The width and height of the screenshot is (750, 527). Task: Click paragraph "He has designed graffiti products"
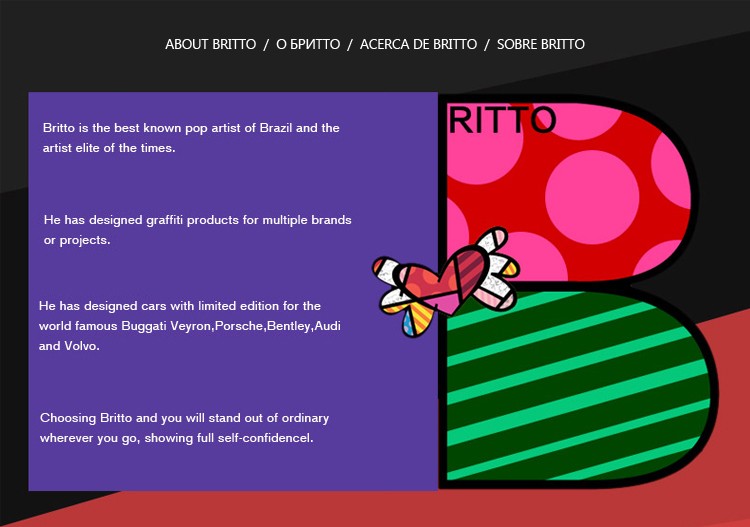tap(197, 230)
